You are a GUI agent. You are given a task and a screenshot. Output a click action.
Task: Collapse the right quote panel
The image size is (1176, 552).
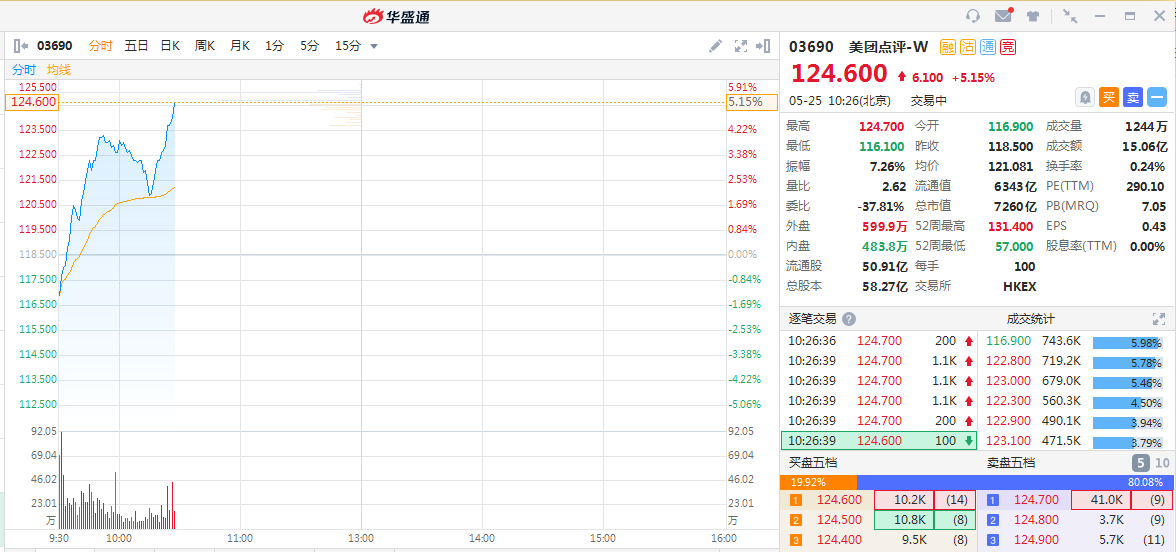pyautogui.click(x=765, y=46)
